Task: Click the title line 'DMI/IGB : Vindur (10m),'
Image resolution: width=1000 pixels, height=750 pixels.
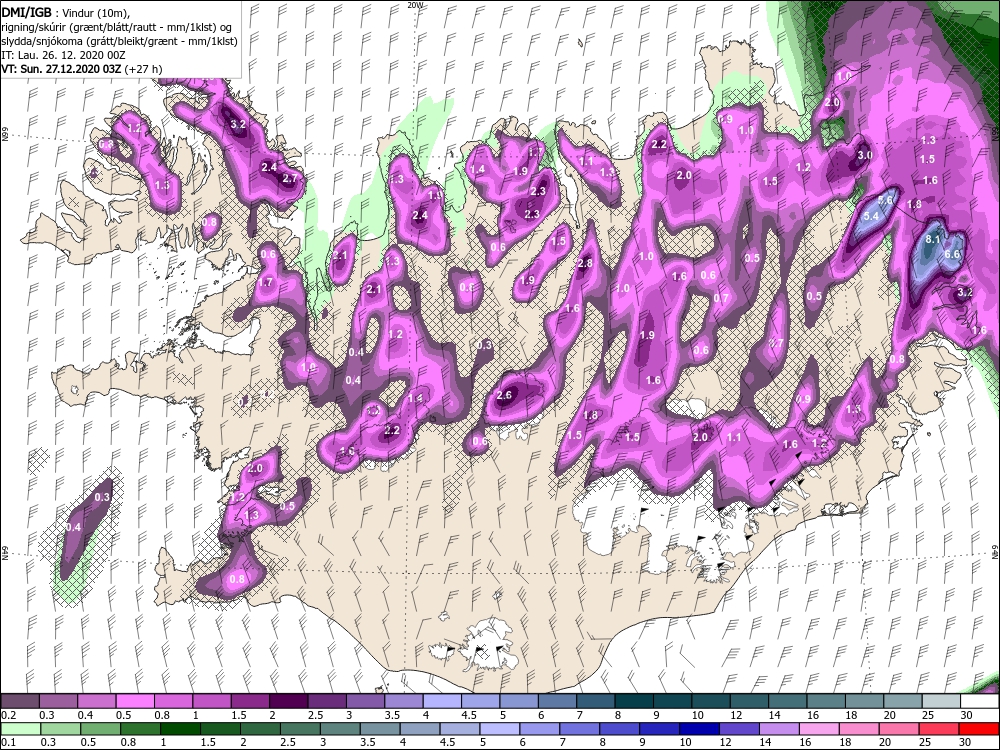Action: coord(66,11)
